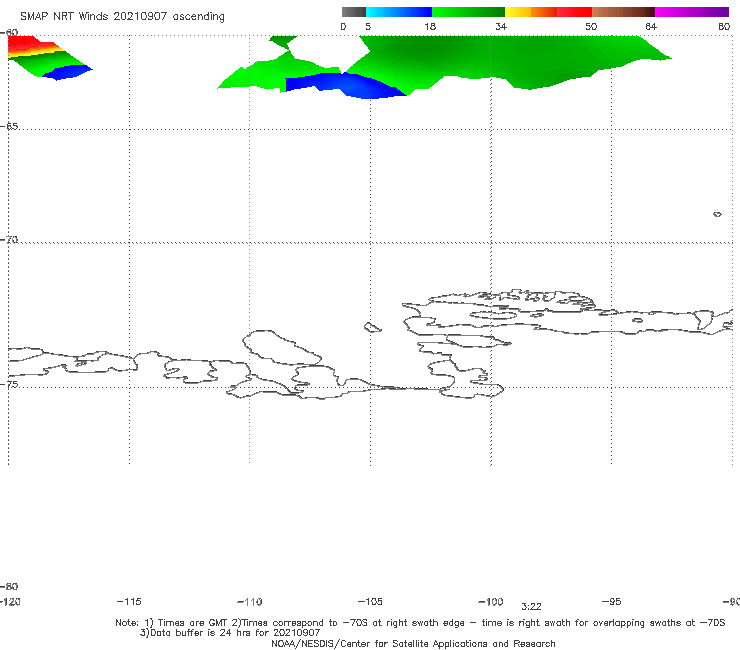Screen dimensions: 740x650
Task: Click the latitude label '-75'
Action: pos(9,384)
